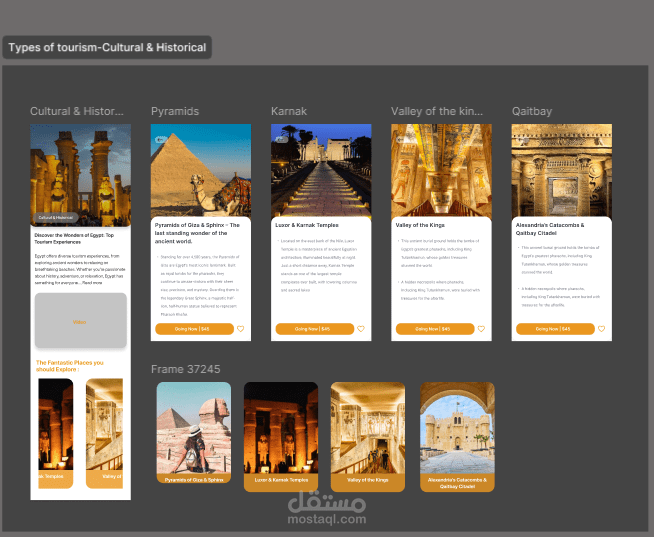Select the 'Cultural & Histor...' frame label
Image resolution: width=654 pixels, height=537 pixels.
(x=77, y=111)
